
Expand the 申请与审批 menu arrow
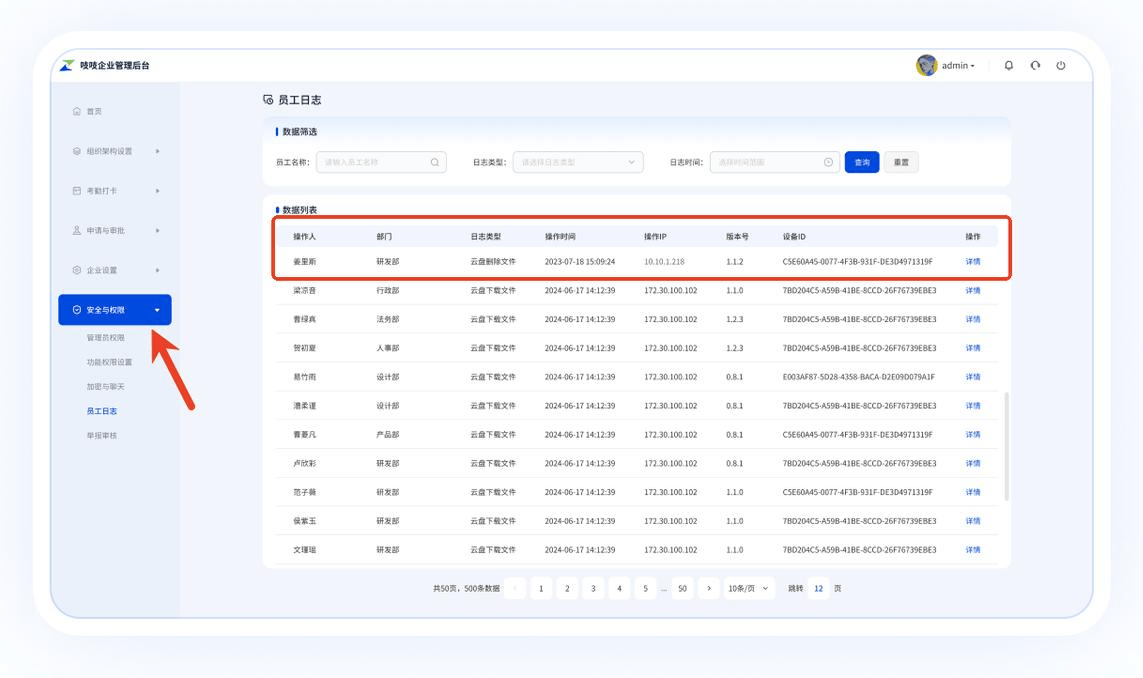click(x=157, y=230)
